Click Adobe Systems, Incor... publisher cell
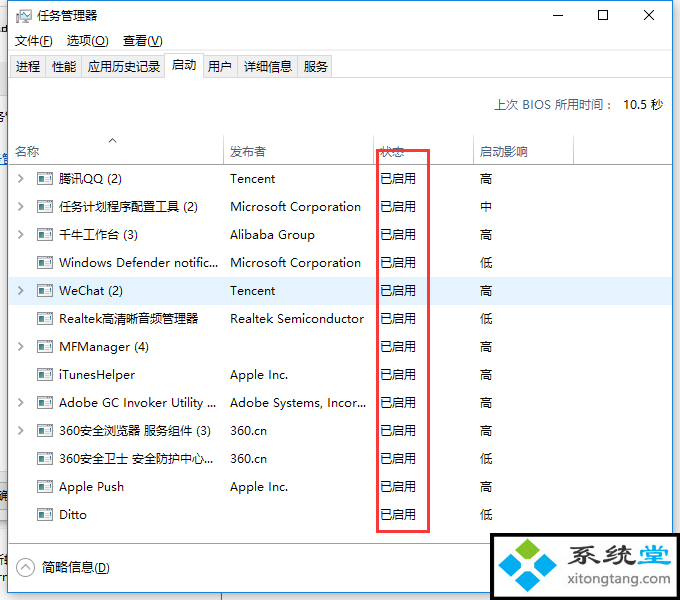 298,403
